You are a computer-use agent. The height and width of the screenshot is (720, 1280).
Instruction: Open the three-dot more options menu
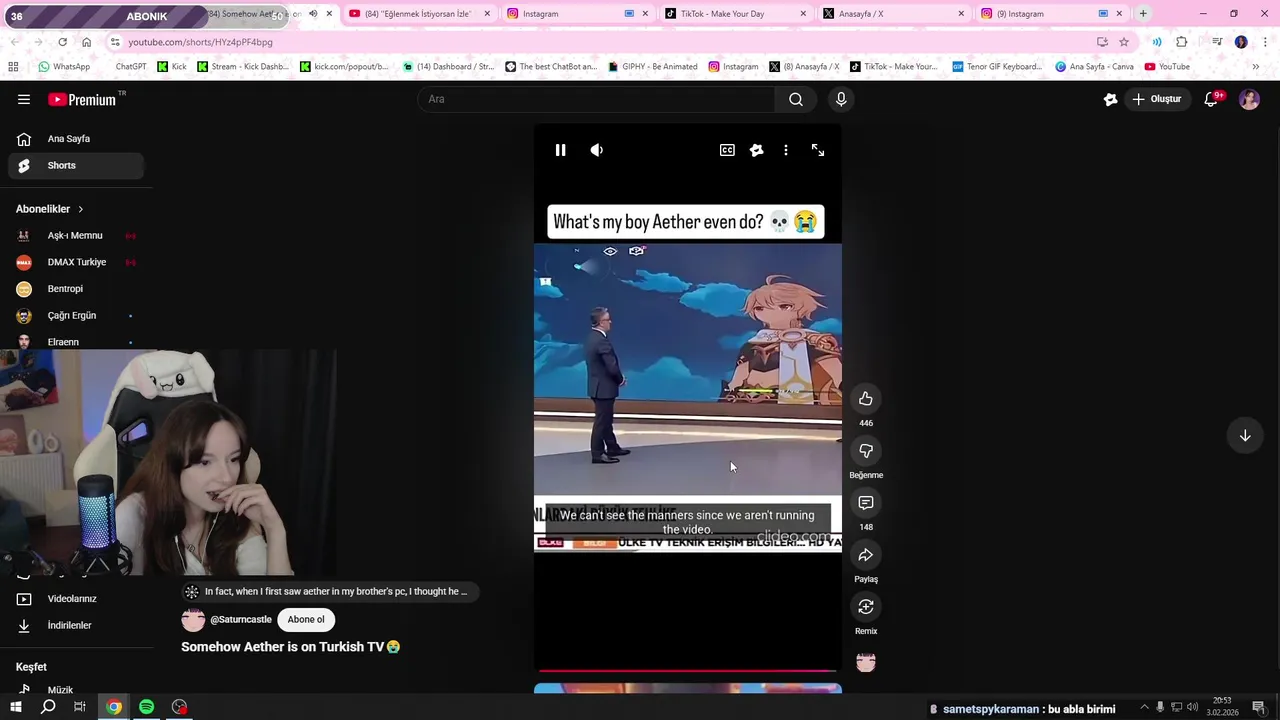coord(786,150)
